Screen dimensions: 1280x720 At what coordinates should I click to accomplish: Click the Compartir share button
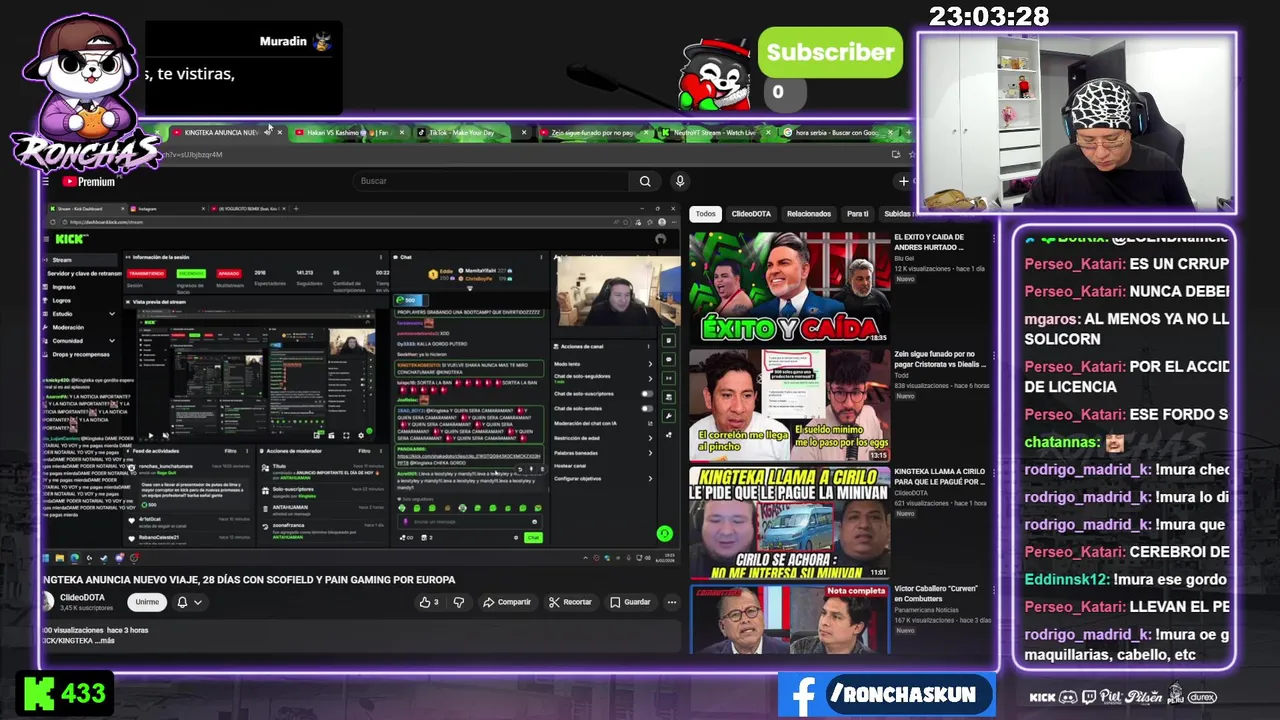[507, 602]
